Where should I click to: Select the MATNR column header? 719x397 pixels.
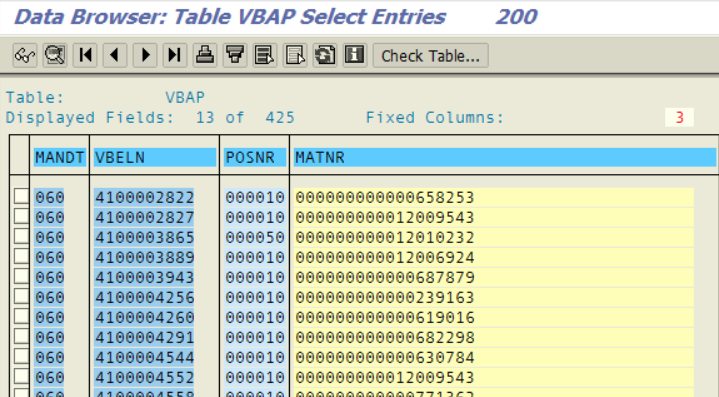504,157
